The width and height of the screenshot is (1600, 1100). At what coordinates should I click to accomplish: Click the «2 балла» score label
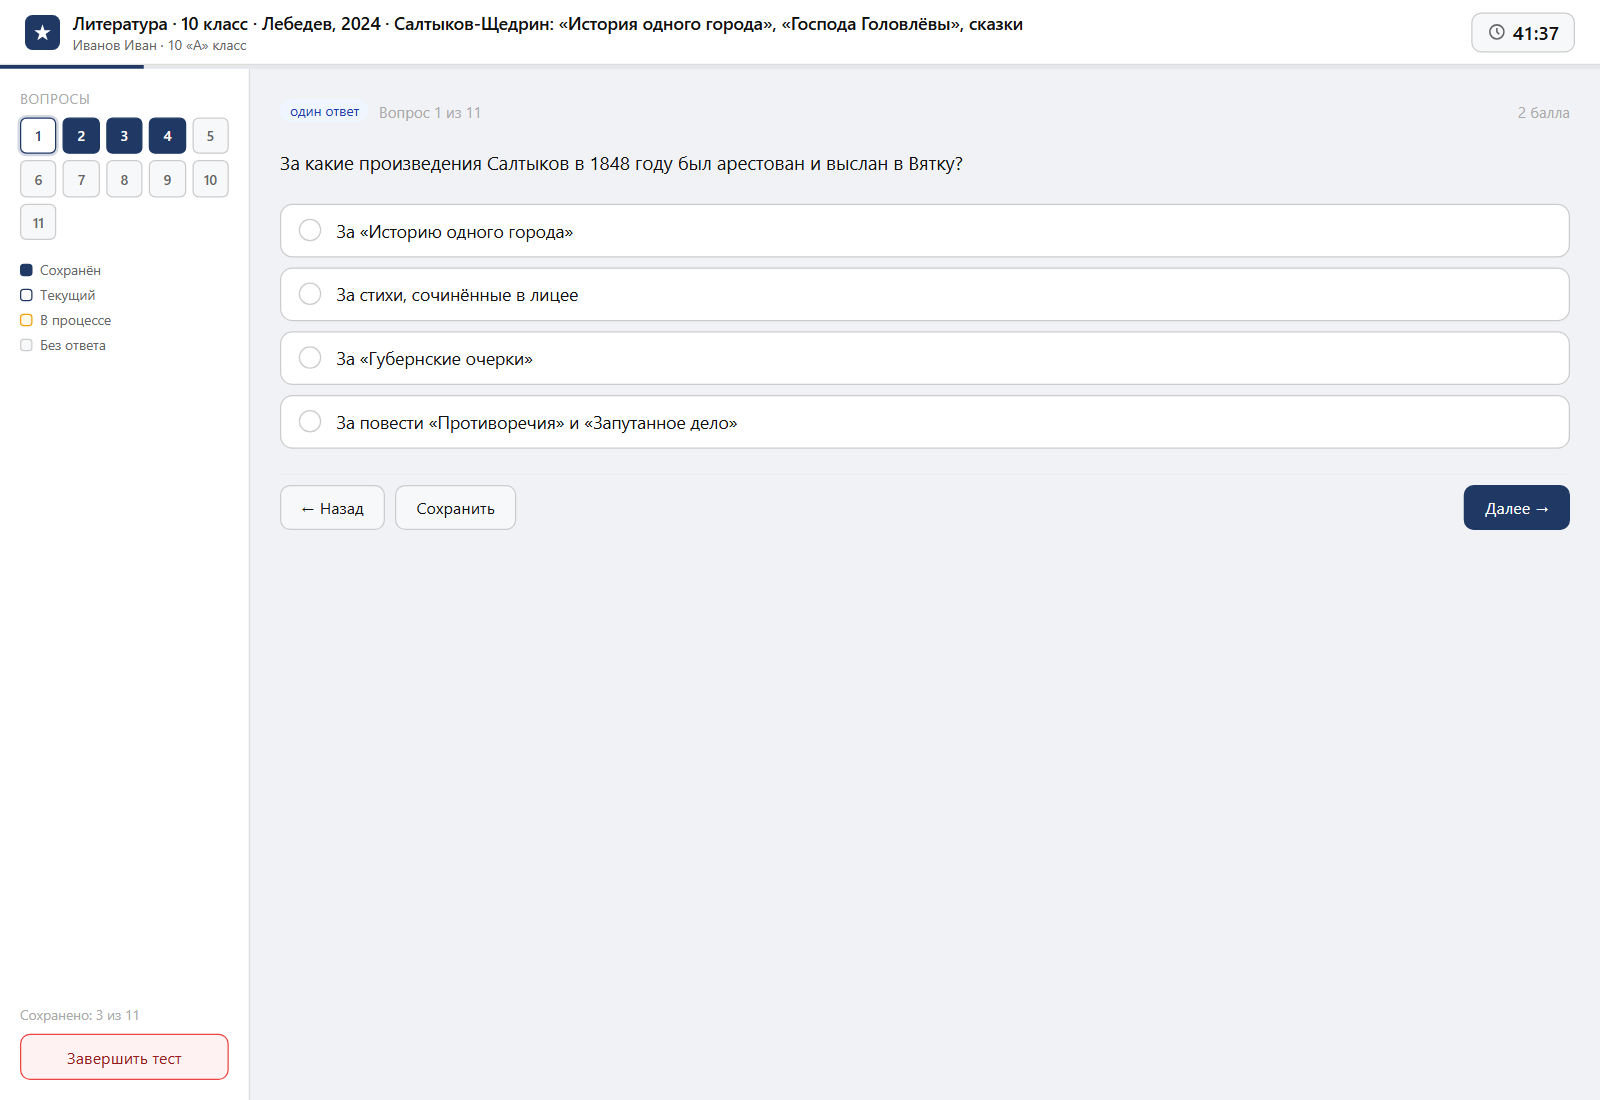pyautogui.click(x=1543, y=113)
